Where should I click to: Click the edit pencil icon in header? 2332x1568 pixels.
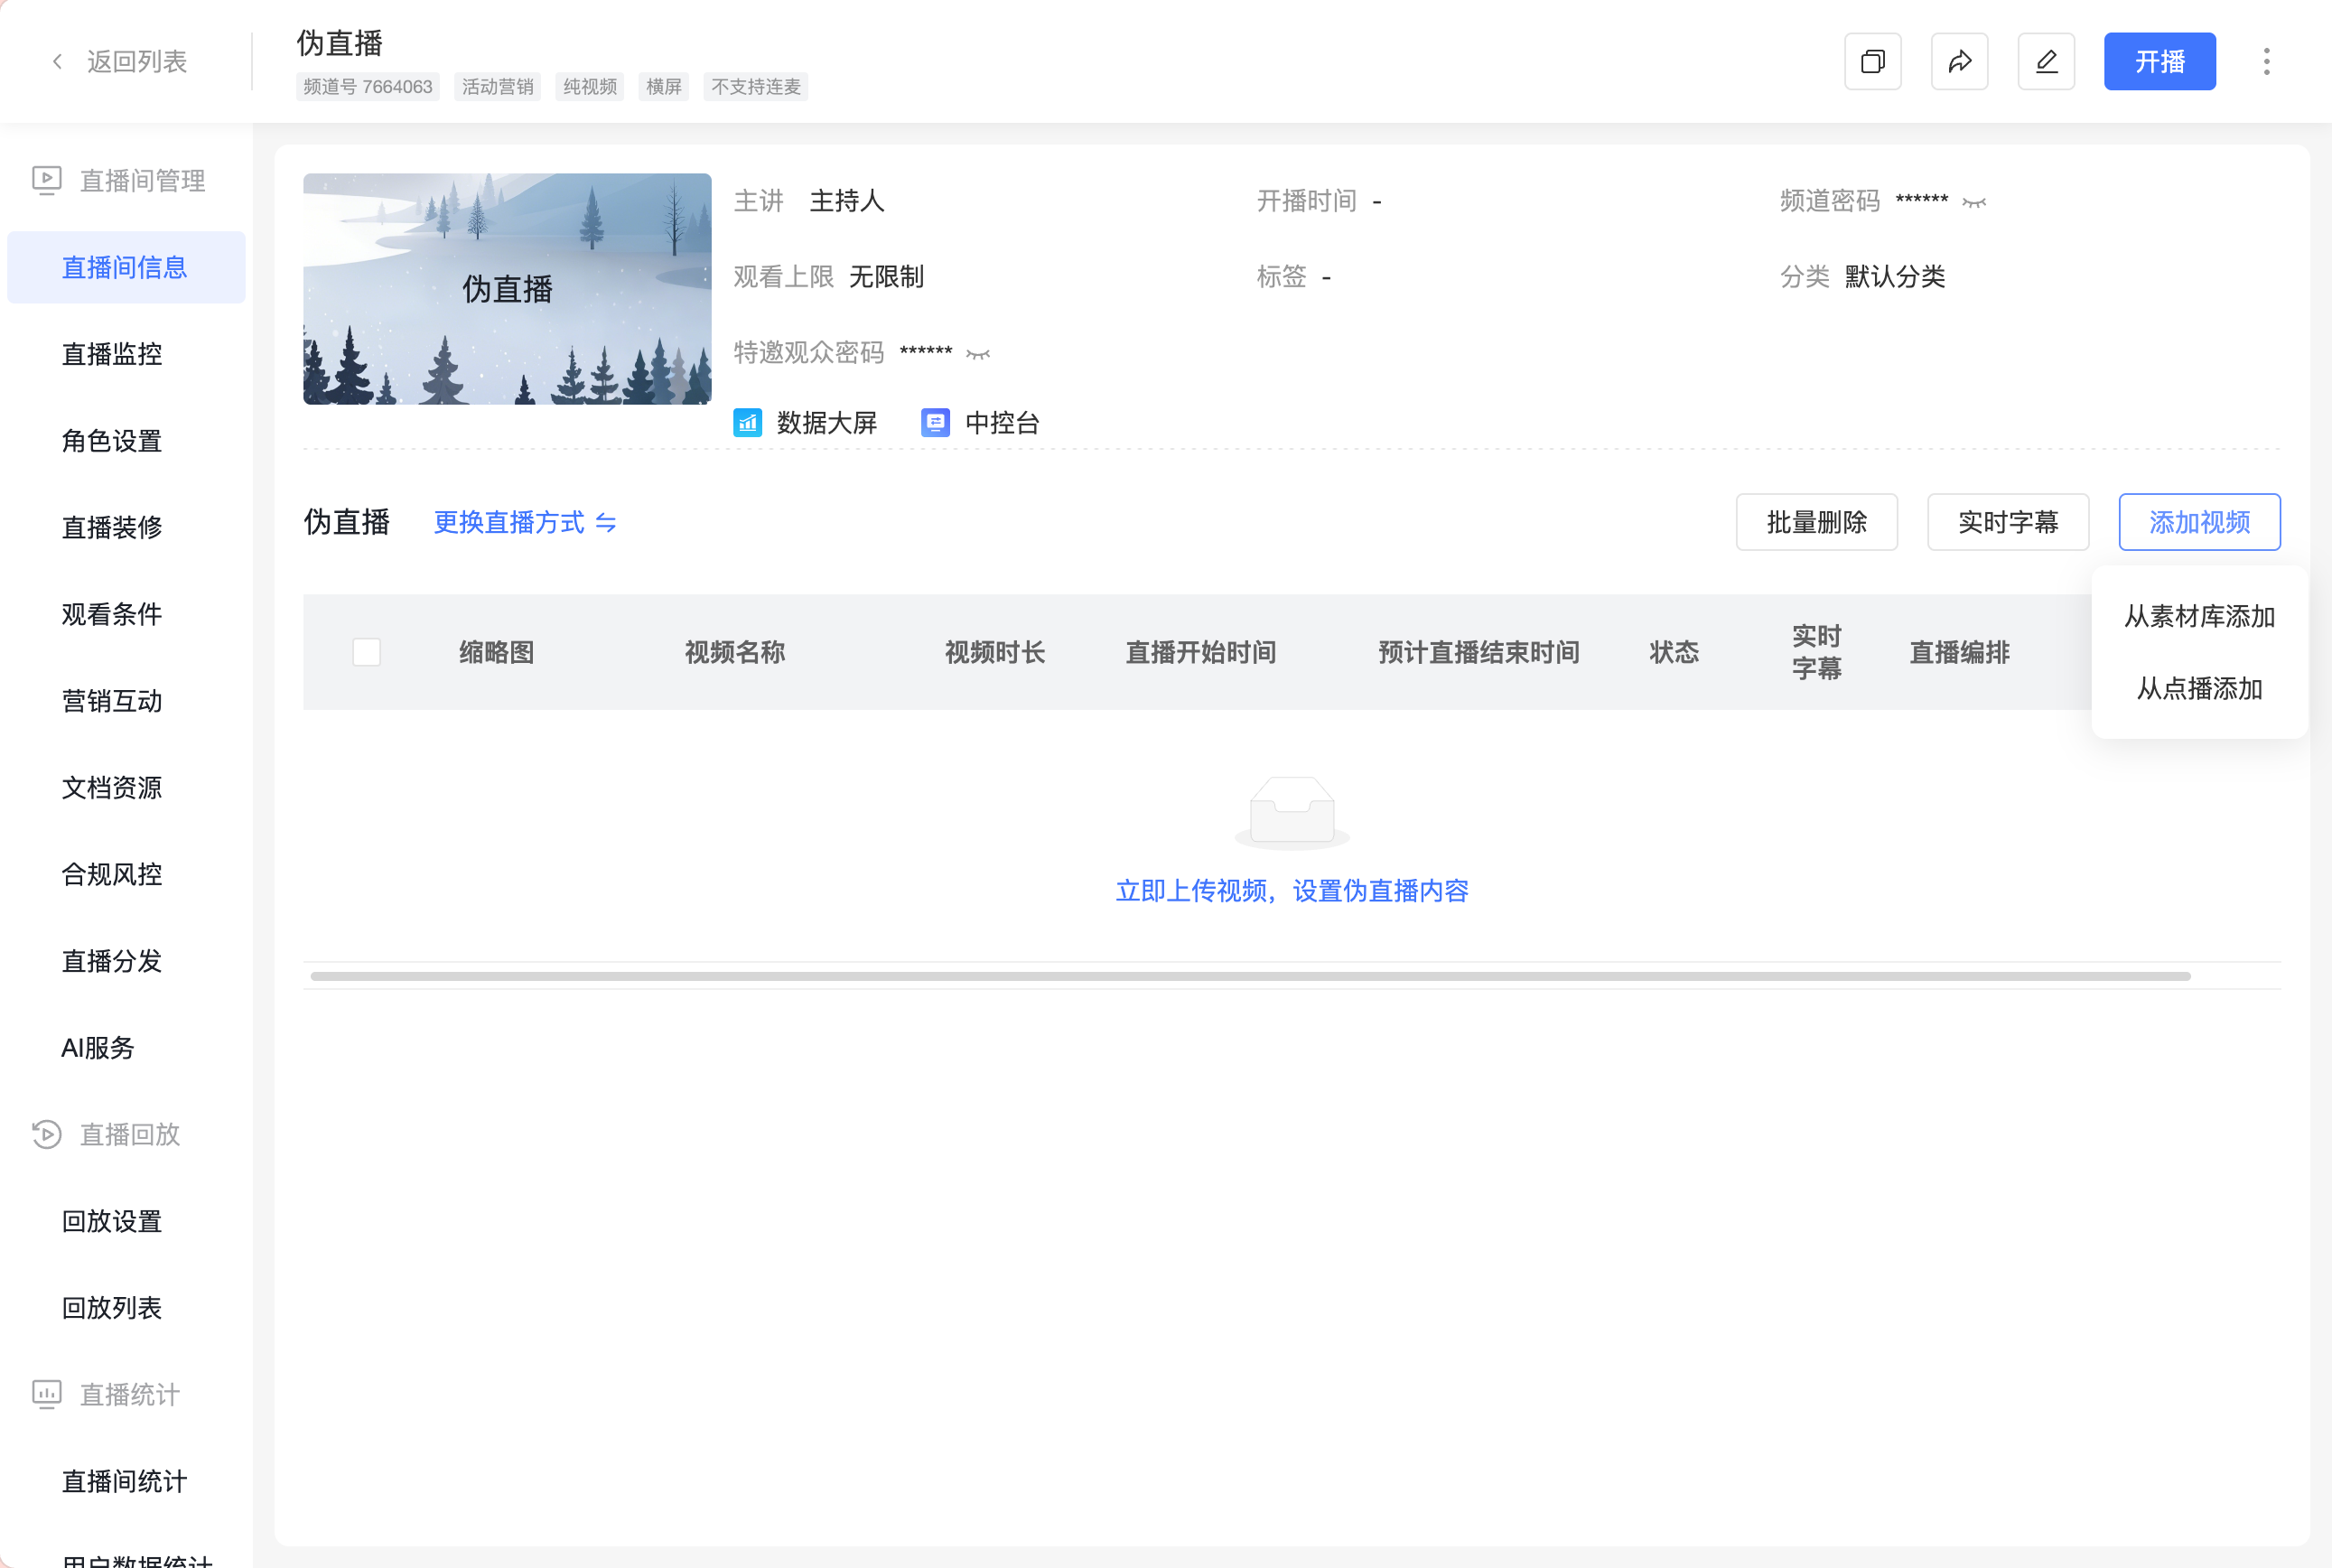[2046, 62]
